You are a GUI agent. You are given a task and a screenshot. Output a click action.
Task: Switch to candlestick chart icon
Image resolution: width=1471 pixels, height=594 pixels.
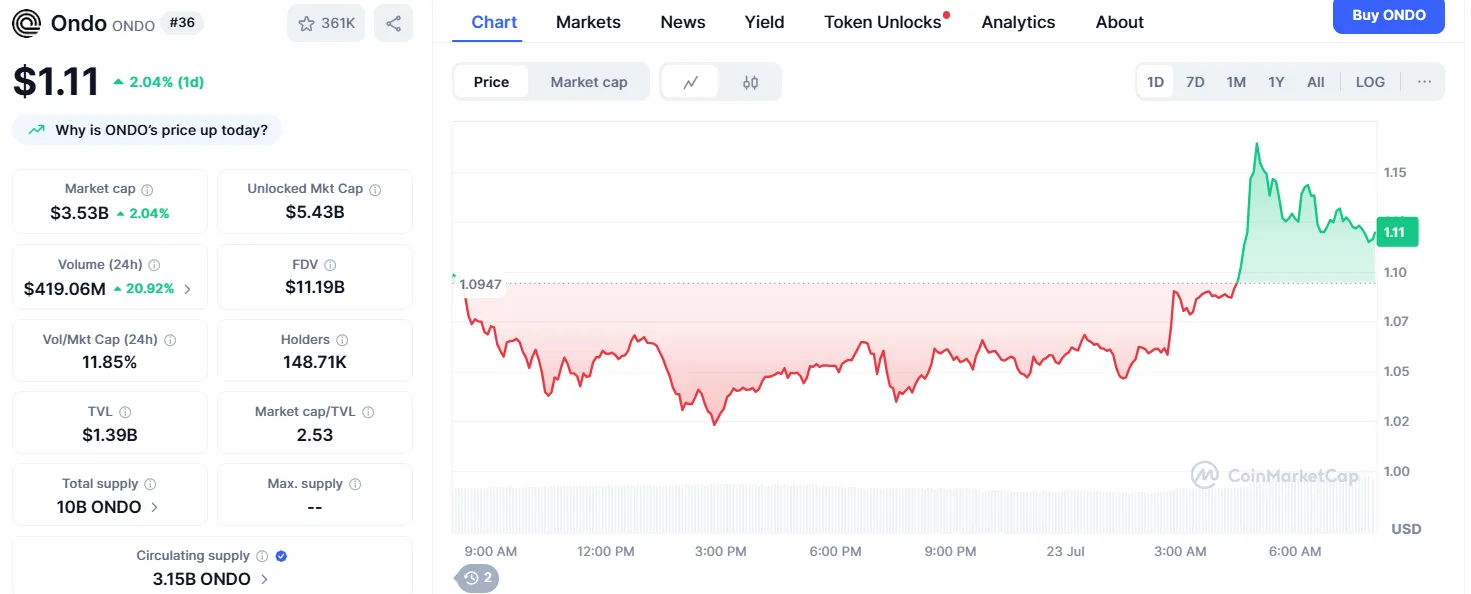(x=750, y=82)
